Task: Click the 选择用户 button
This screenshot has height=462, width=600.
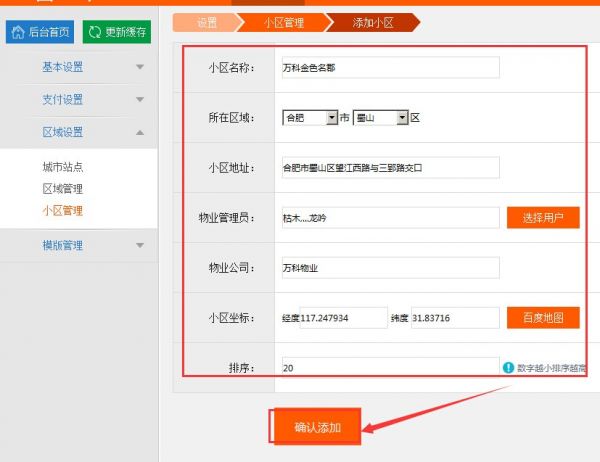Action: coord(543,218)
